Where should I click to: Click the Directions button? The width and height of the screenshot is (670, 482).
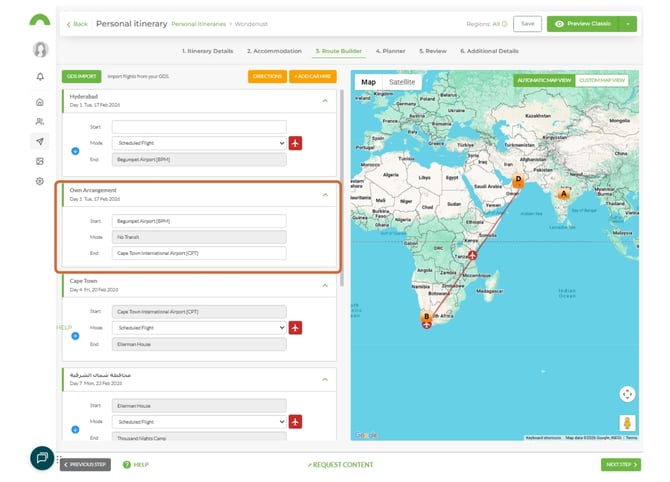(x=267, y=76)
